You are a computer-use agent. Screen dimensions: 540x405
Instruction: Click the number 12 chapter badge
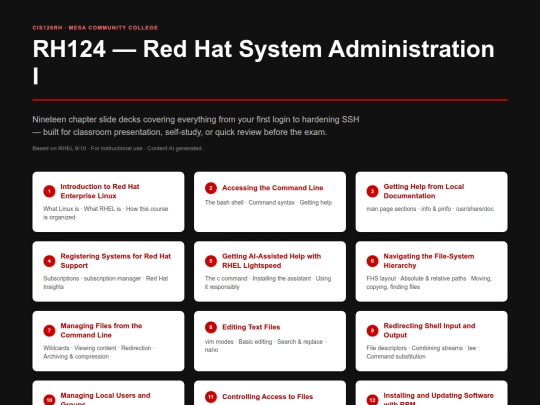[x=372, y=399]
